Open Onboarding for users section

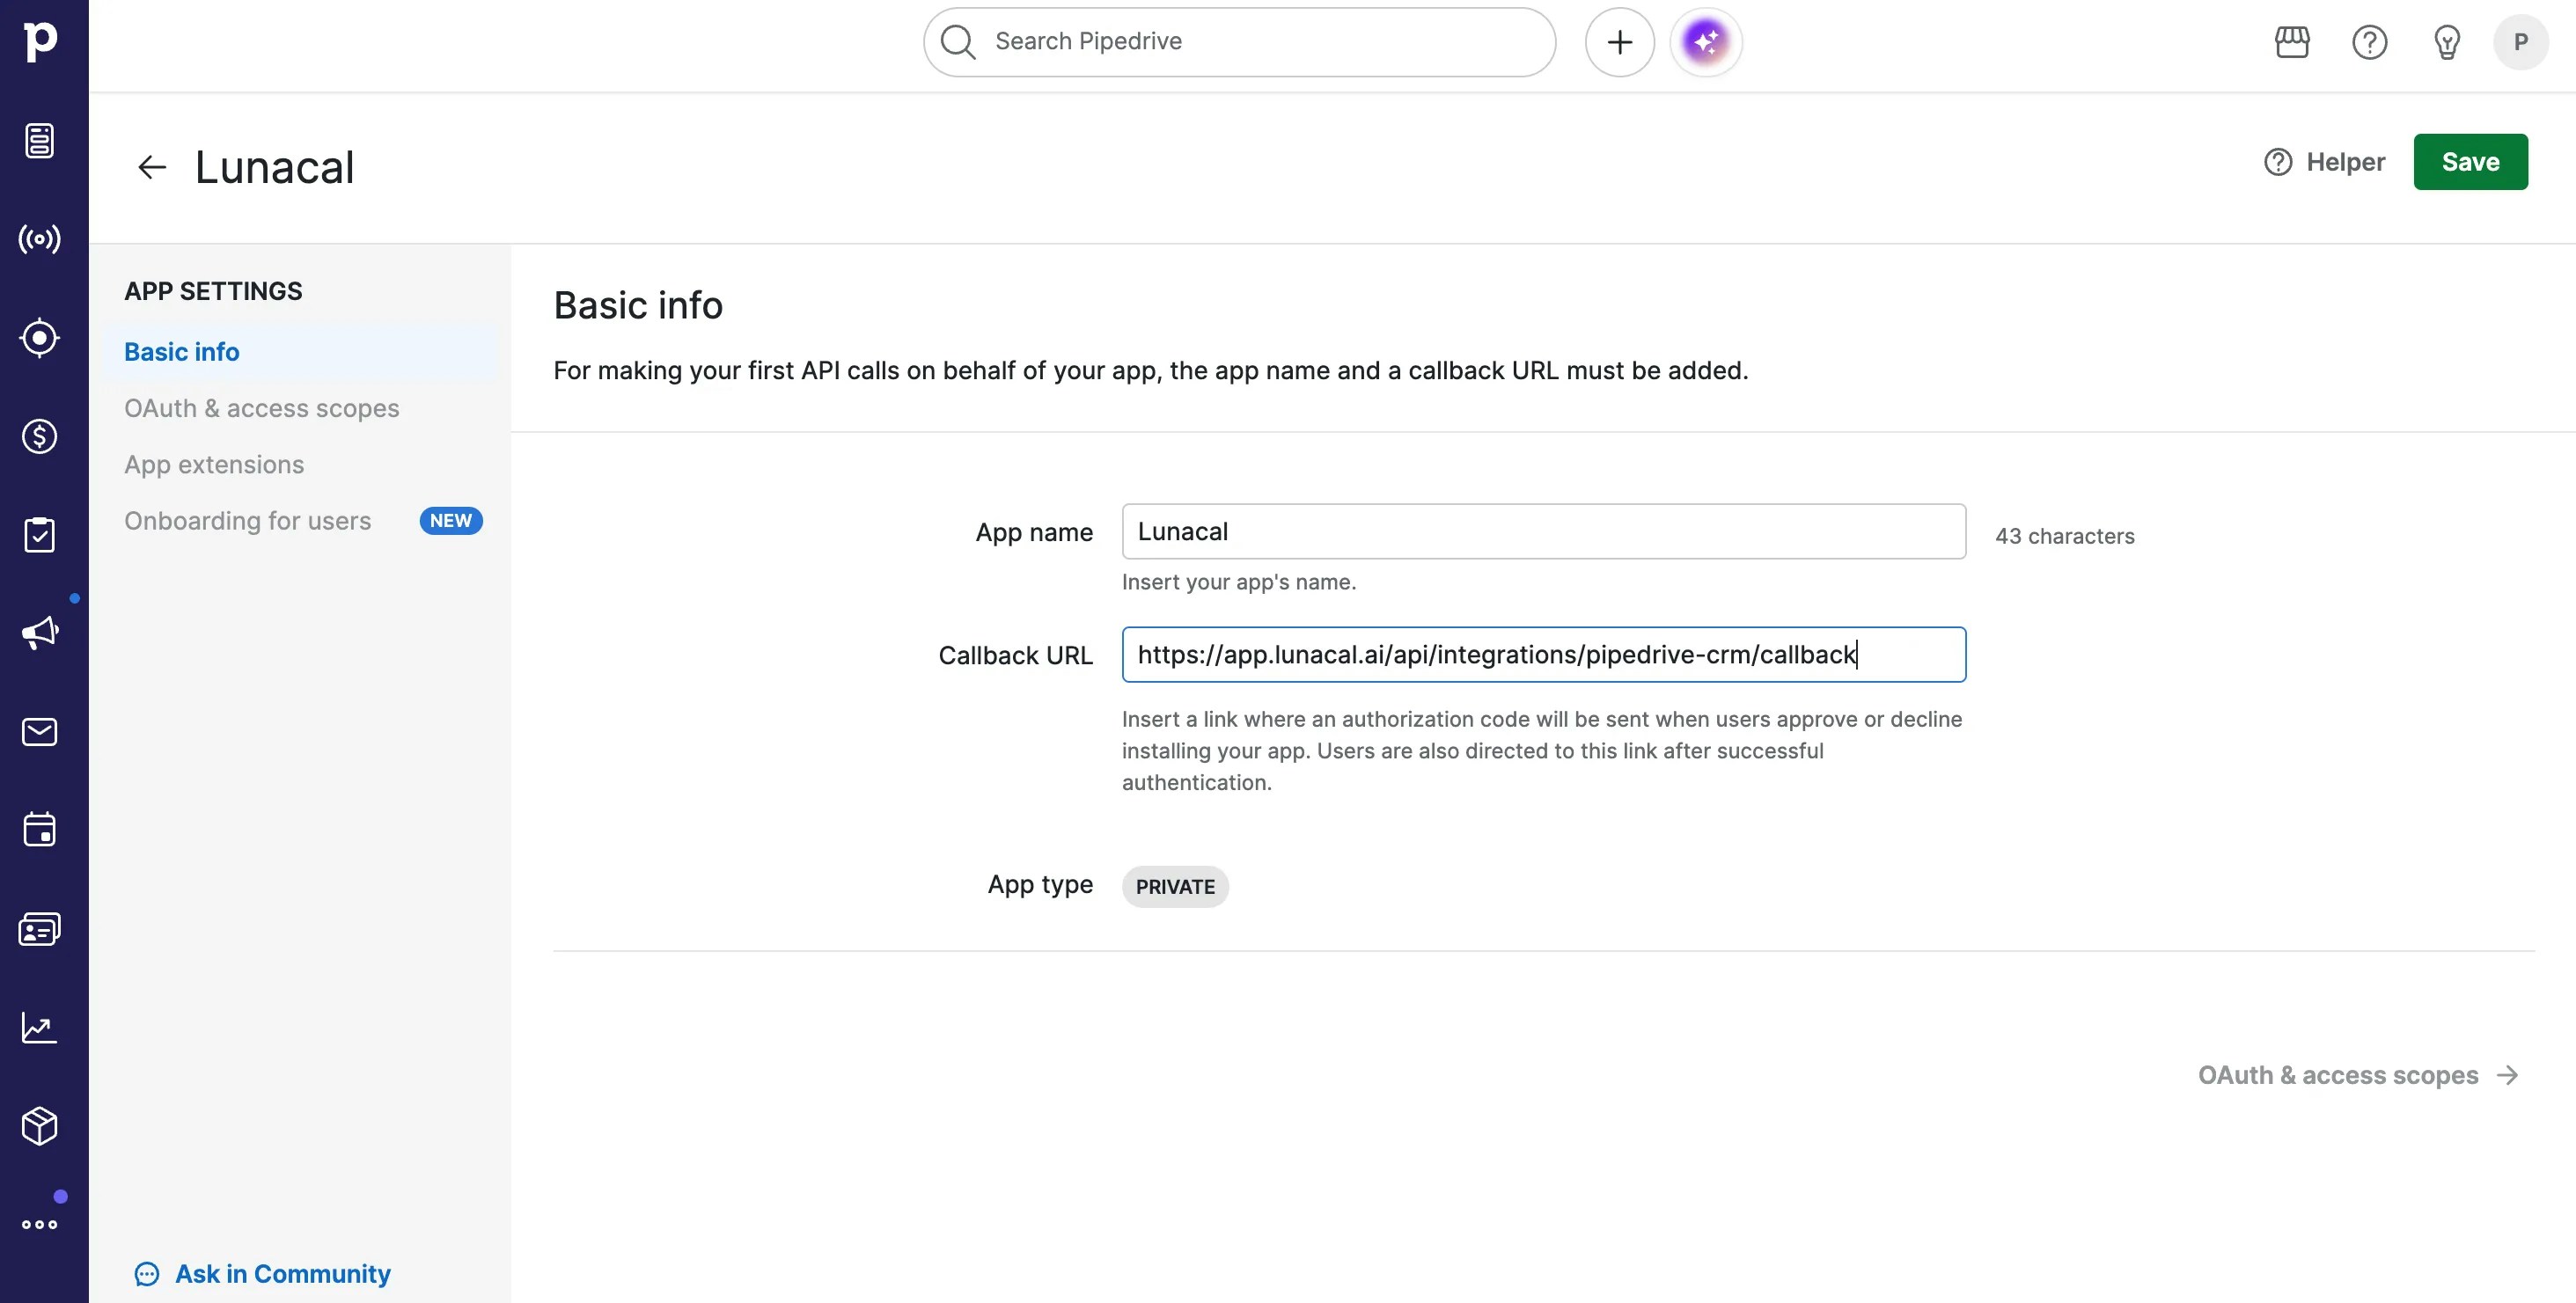coord(247,521)
